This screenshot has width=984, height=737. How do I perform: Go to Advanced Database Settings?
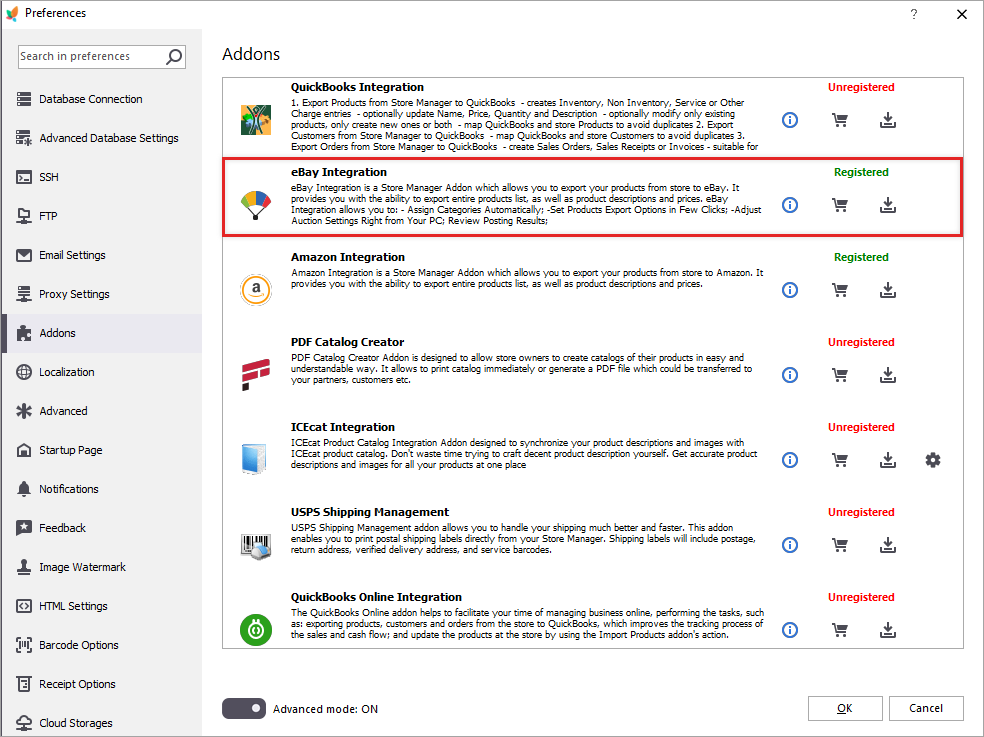(102, 138)
